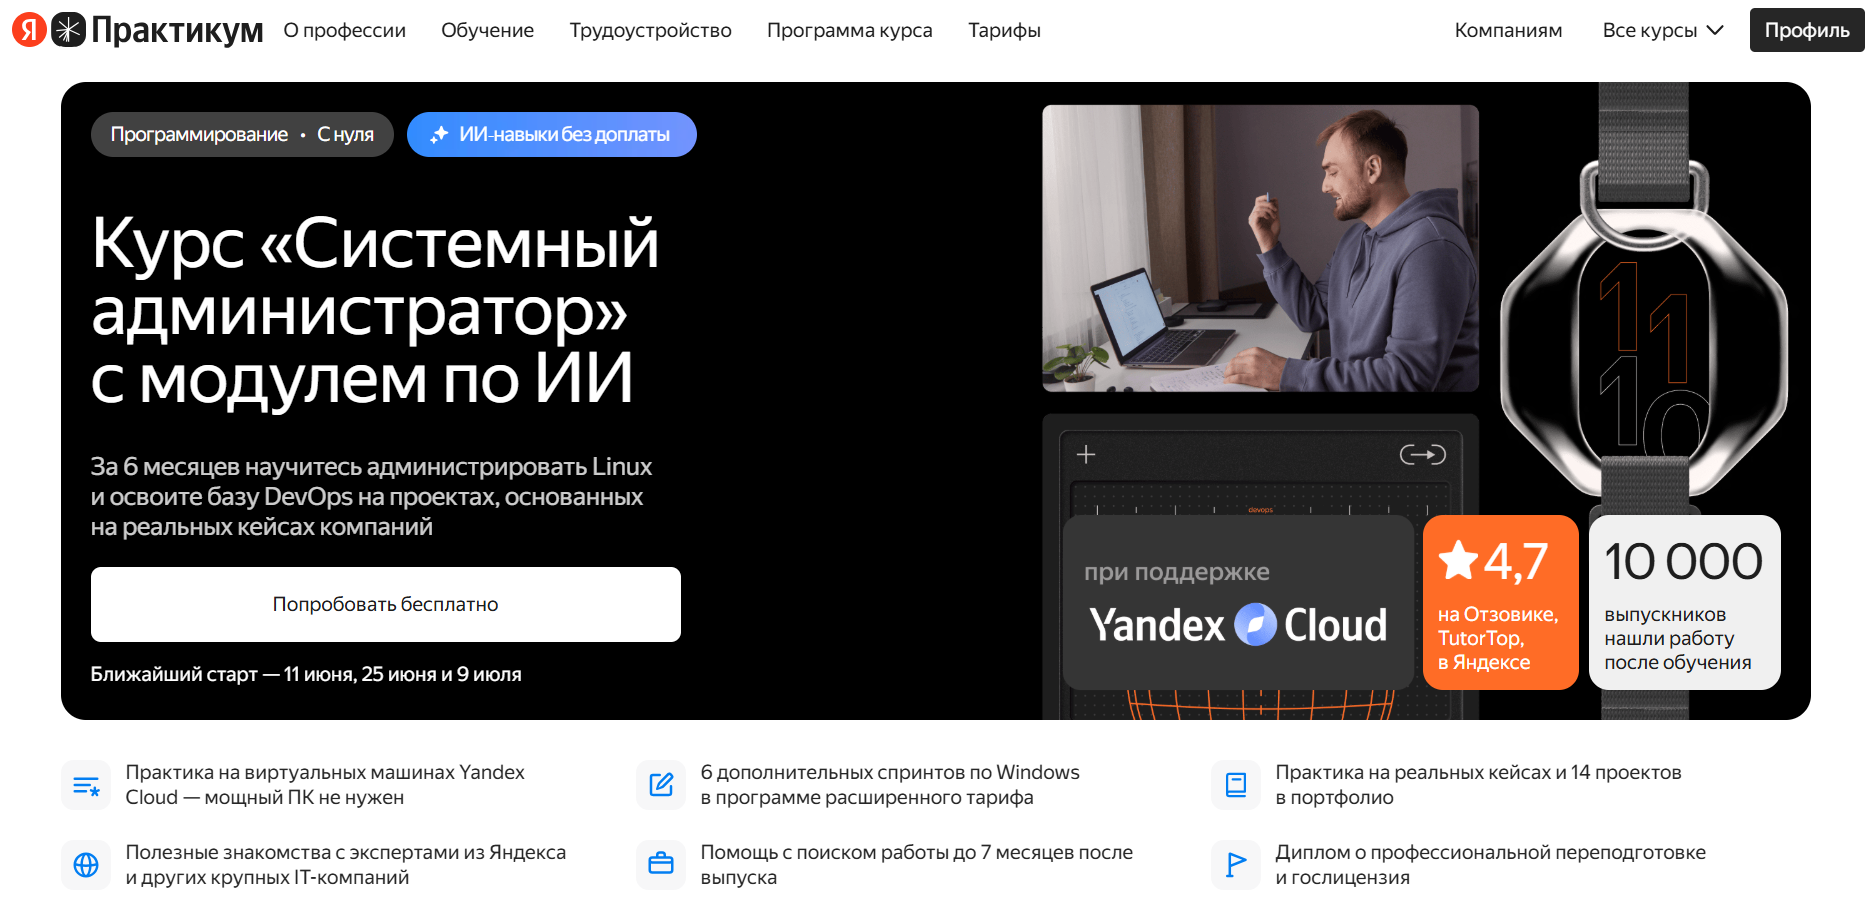Click 'Практика на реальных кейсах и 14 проектов' text

pos(1478,785)
